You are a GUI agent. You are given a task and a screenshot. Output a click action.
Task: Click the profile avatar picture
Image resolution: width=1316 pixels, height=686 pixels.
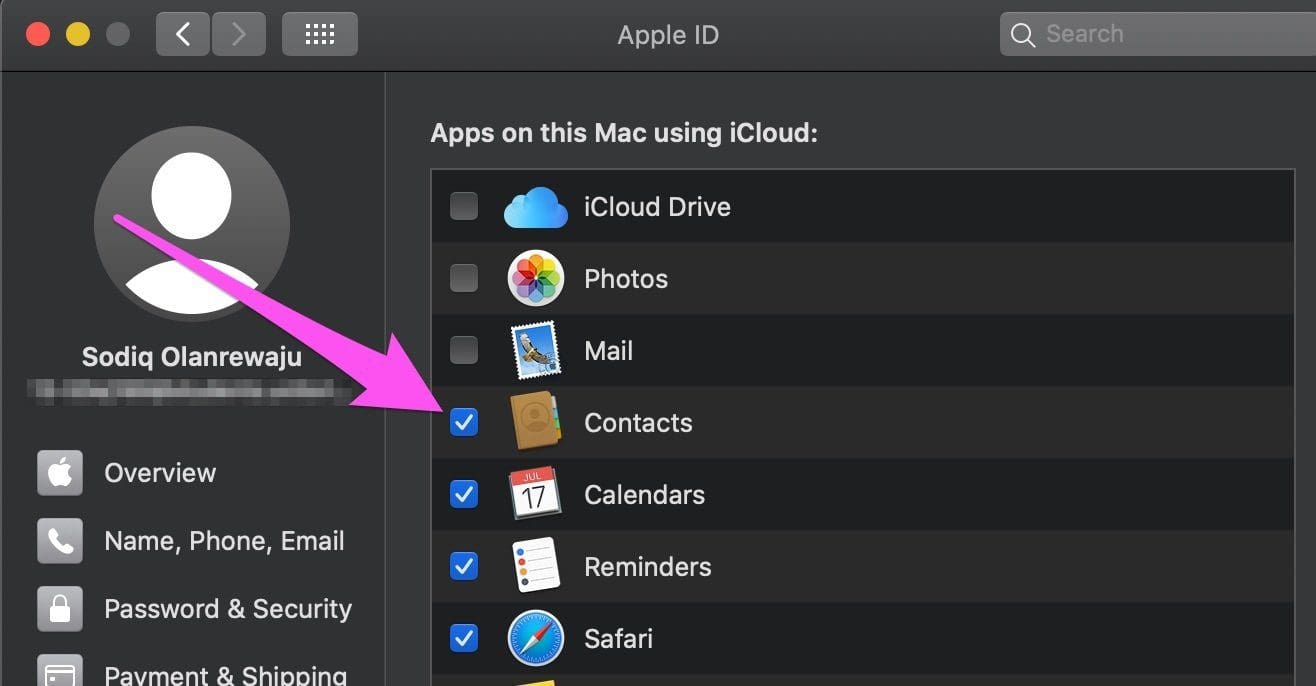tap(191, 224)
